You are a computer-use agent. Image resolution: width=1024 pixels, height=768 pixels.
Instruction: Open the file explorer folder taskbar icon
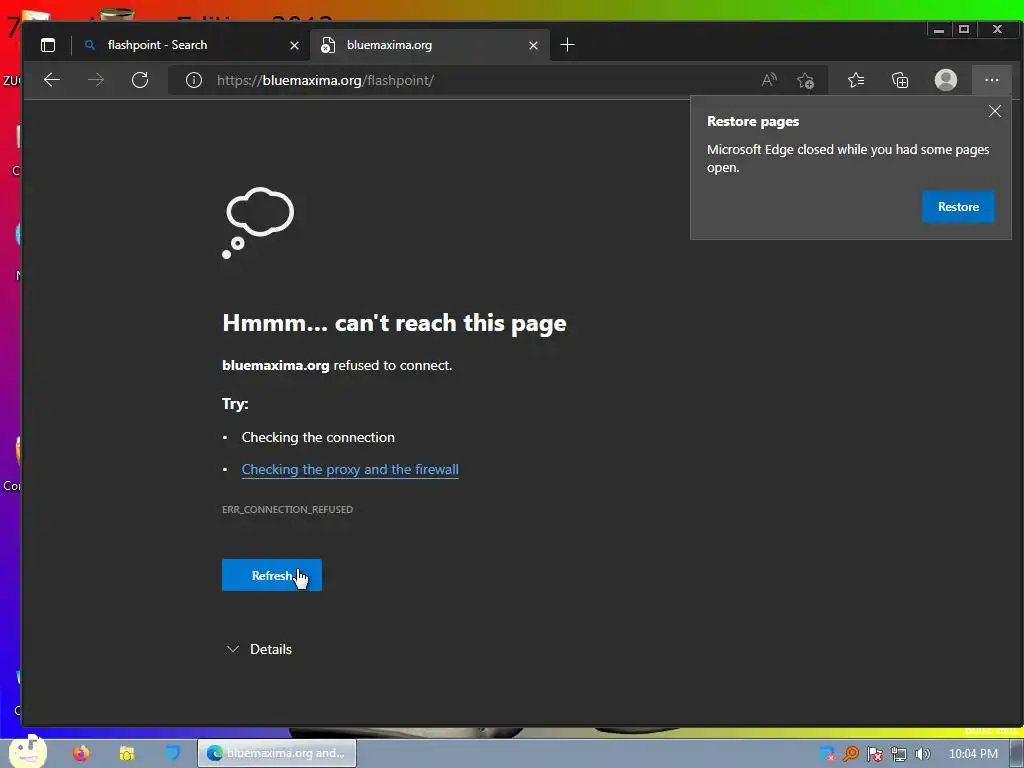(x=127, y=753)
